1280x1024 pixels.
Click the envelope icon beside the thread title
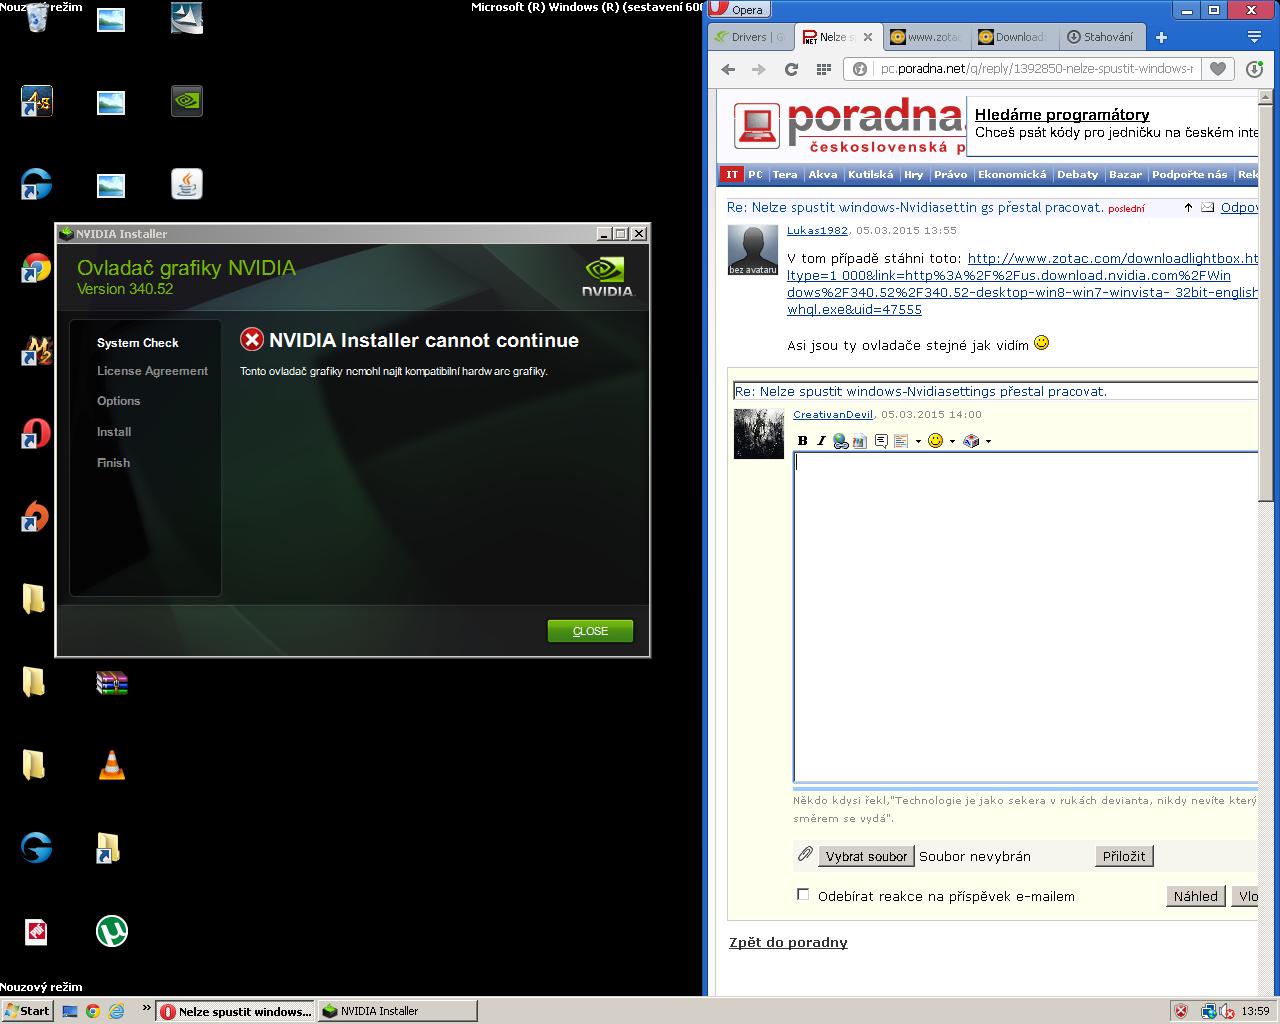point(1207,208)
